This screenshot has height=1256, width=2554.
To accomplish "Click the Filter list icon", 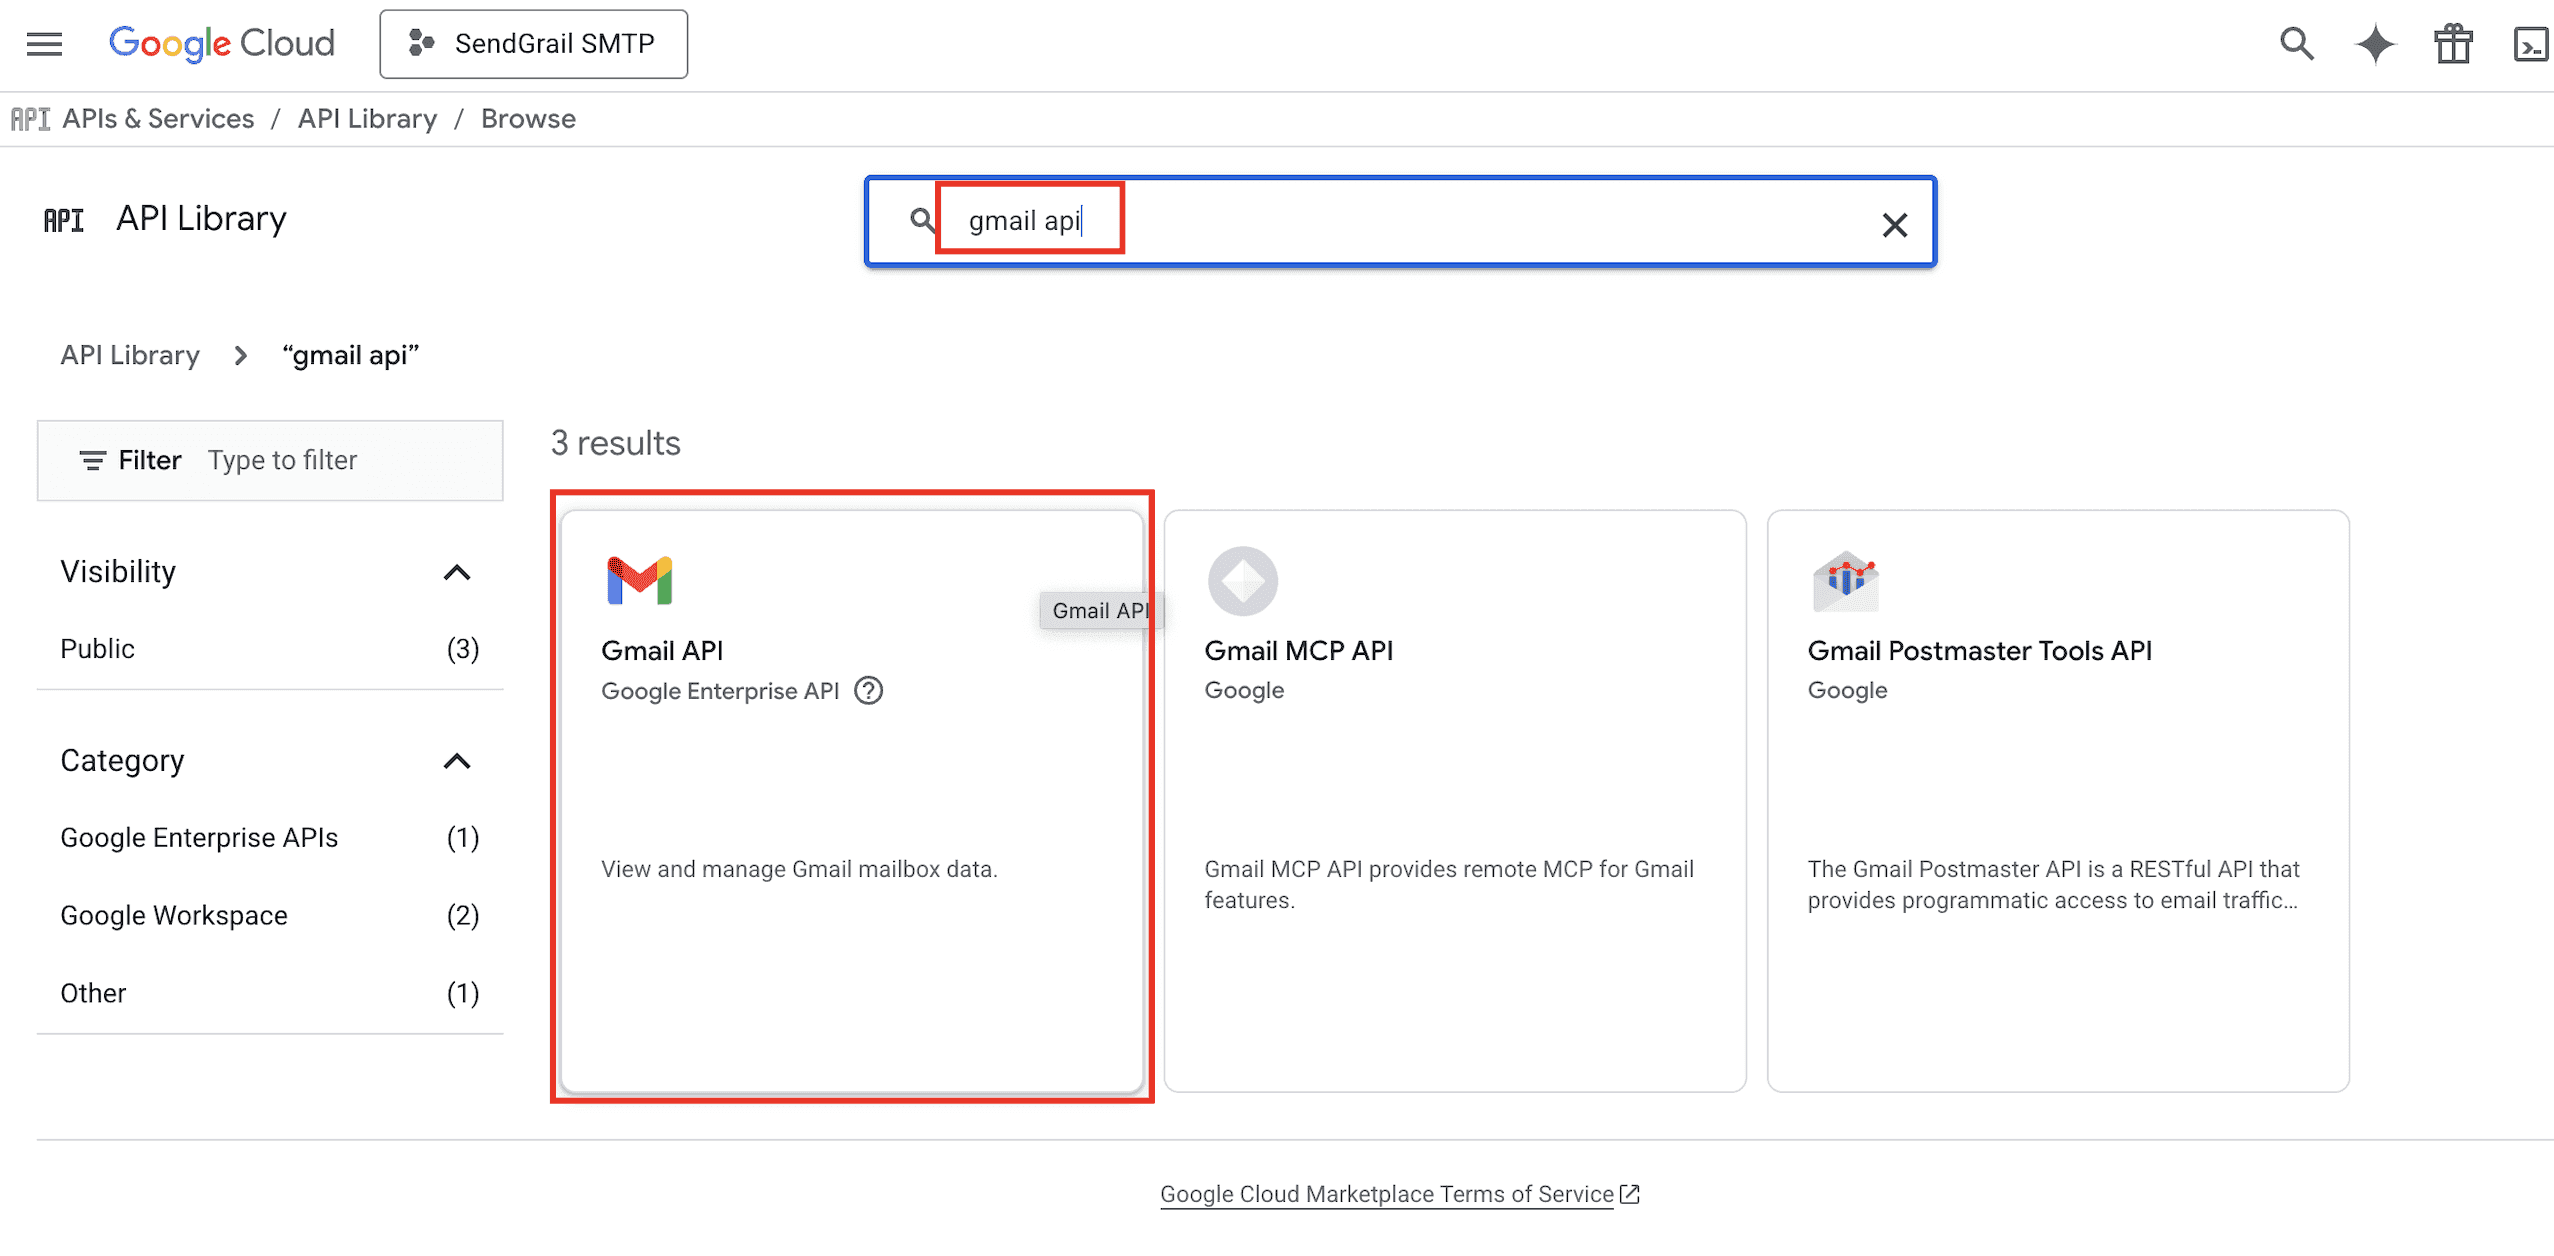I will pos(92,460).
